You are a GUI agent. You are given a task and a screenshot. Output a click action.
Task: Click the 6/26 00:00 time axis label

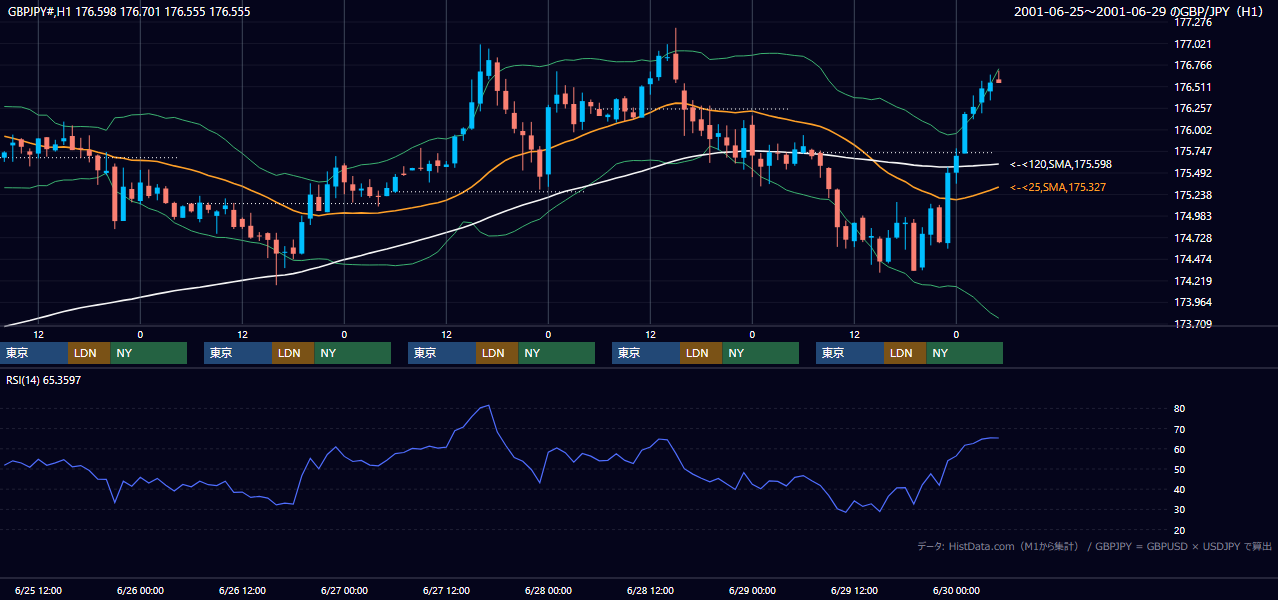[139, 590]
